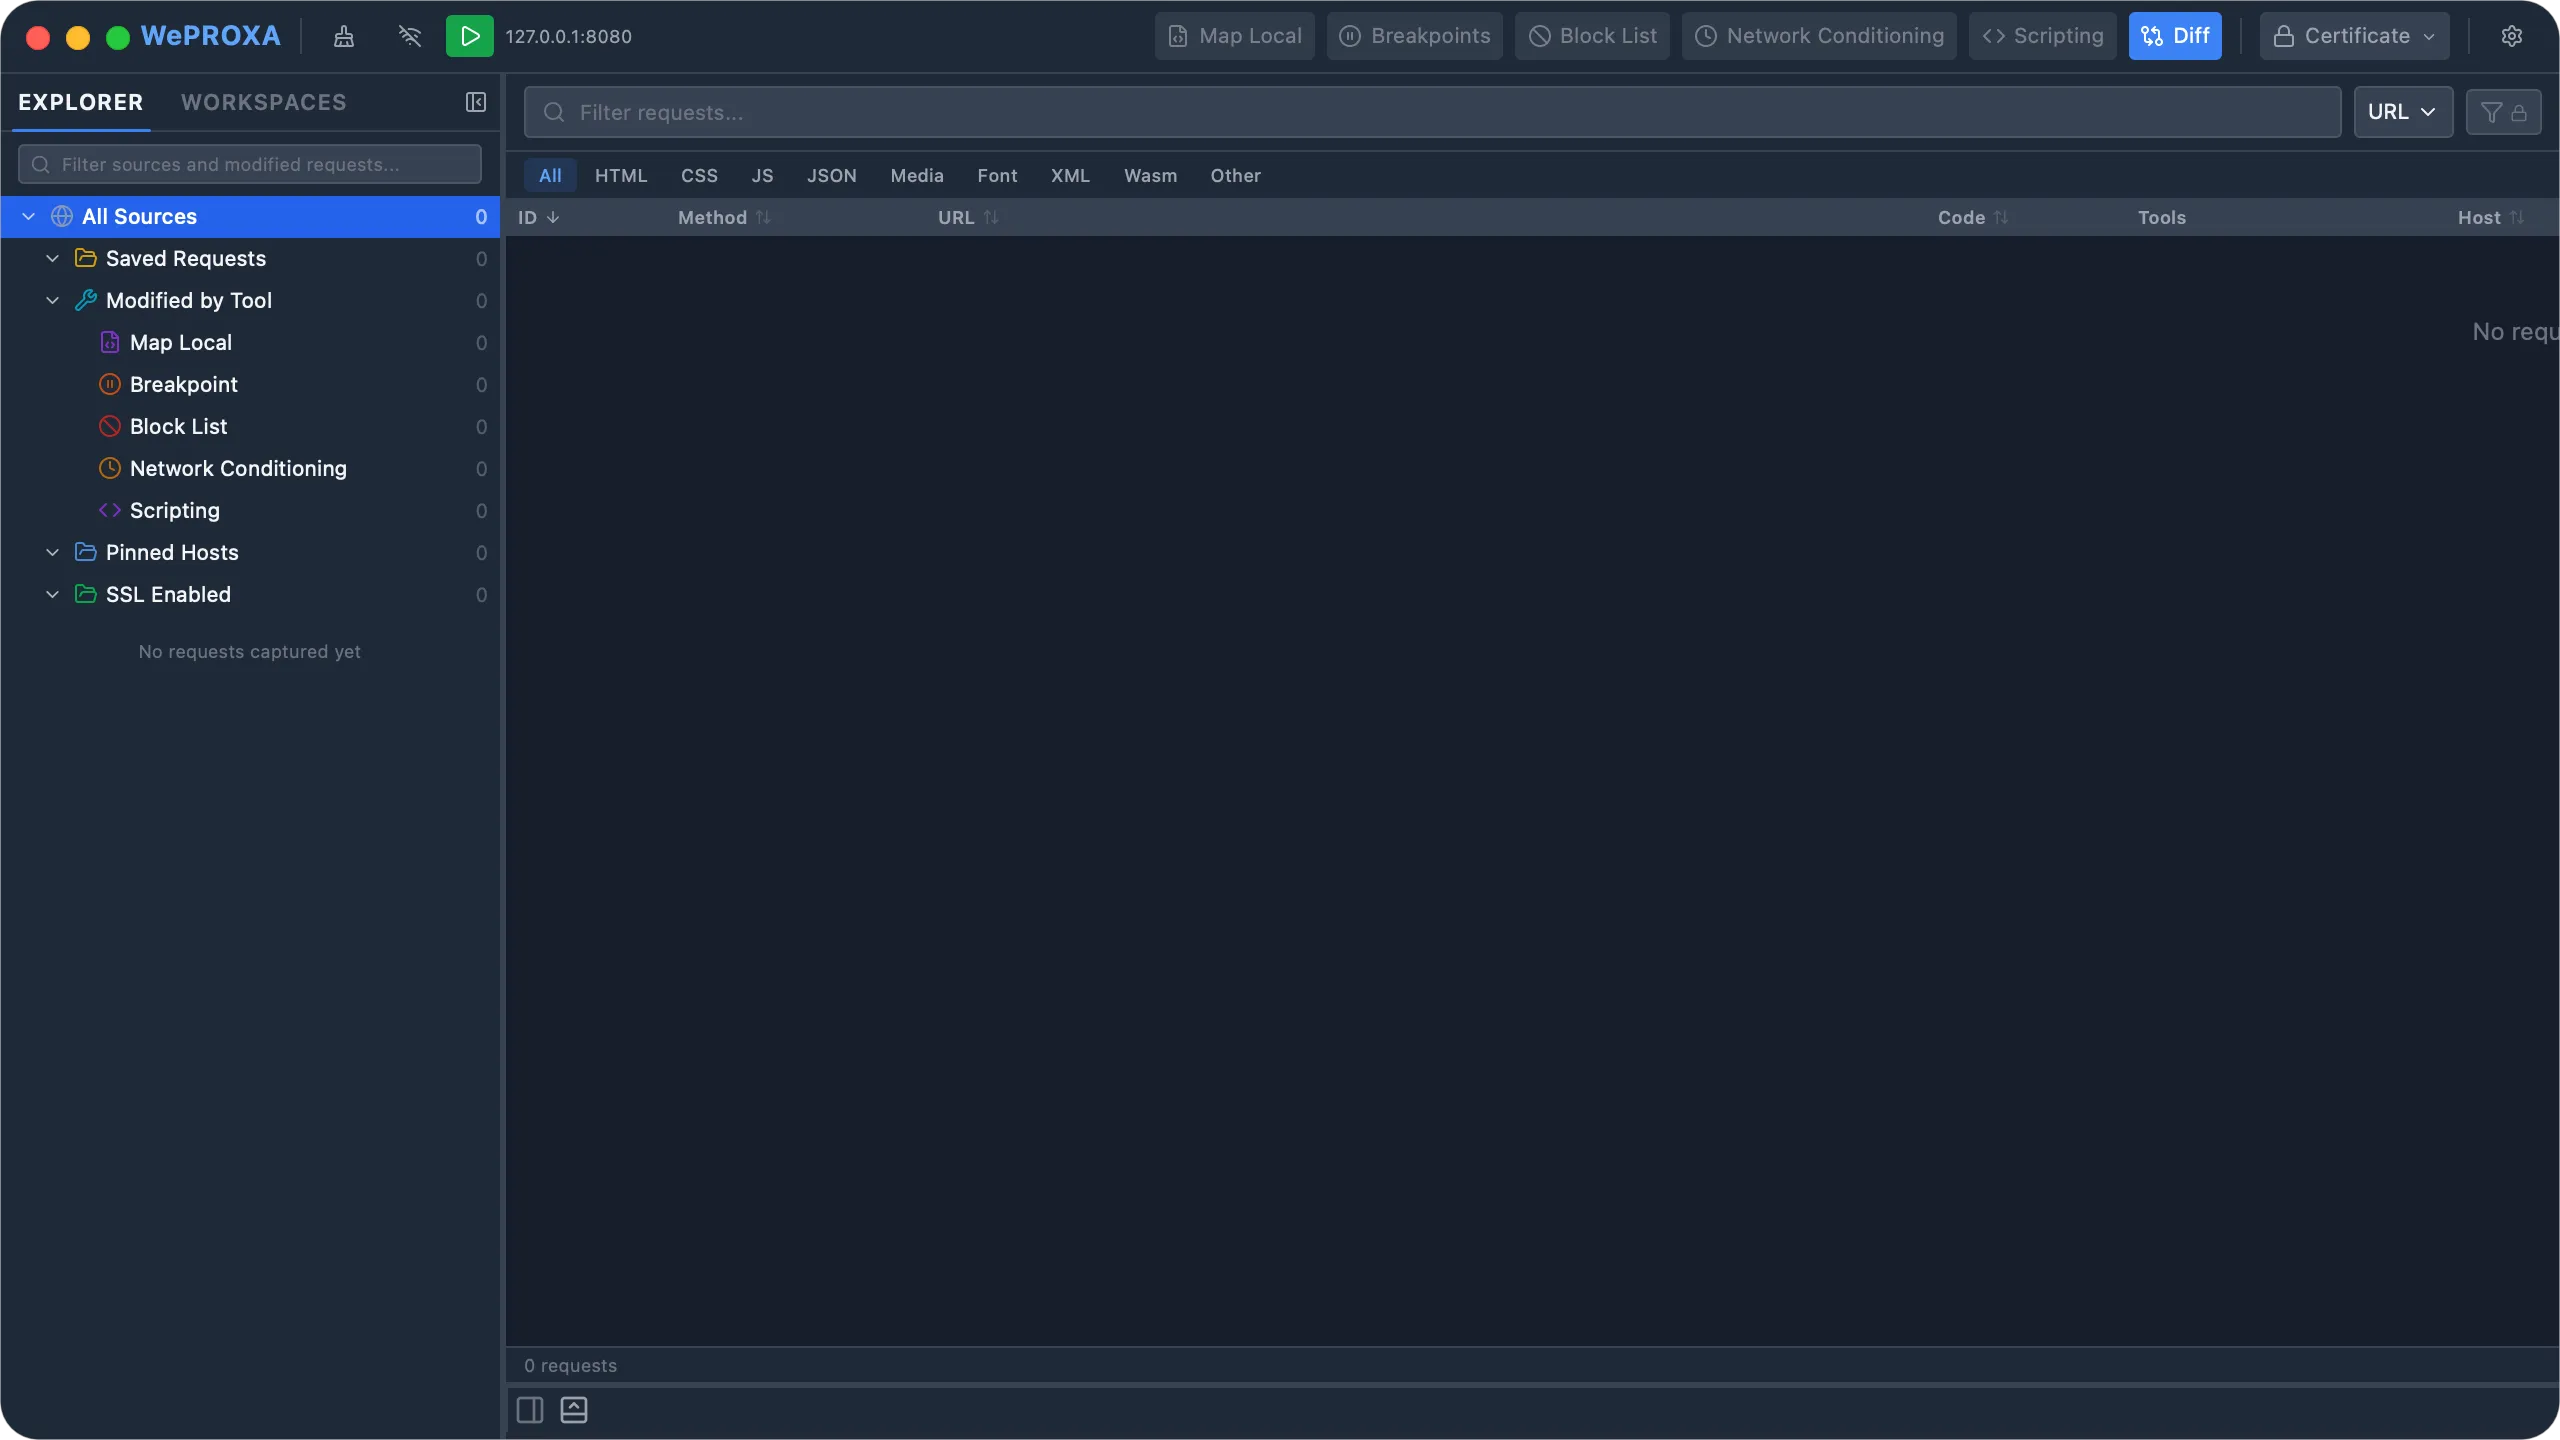The image size is (2560, 1440).
Task: Collapse the SSL Enabled chevron
Action: coord(53,594)
